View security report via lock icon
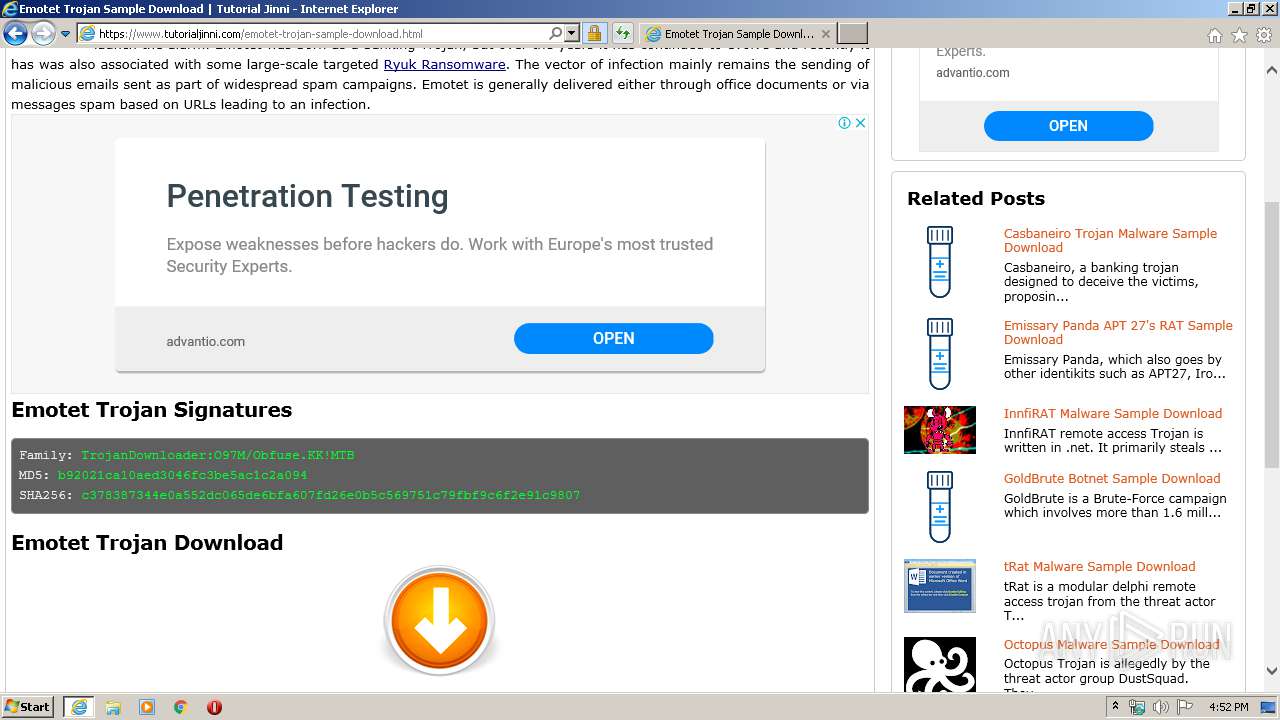Screen dimensions: 1280x720 coord(594,34)
